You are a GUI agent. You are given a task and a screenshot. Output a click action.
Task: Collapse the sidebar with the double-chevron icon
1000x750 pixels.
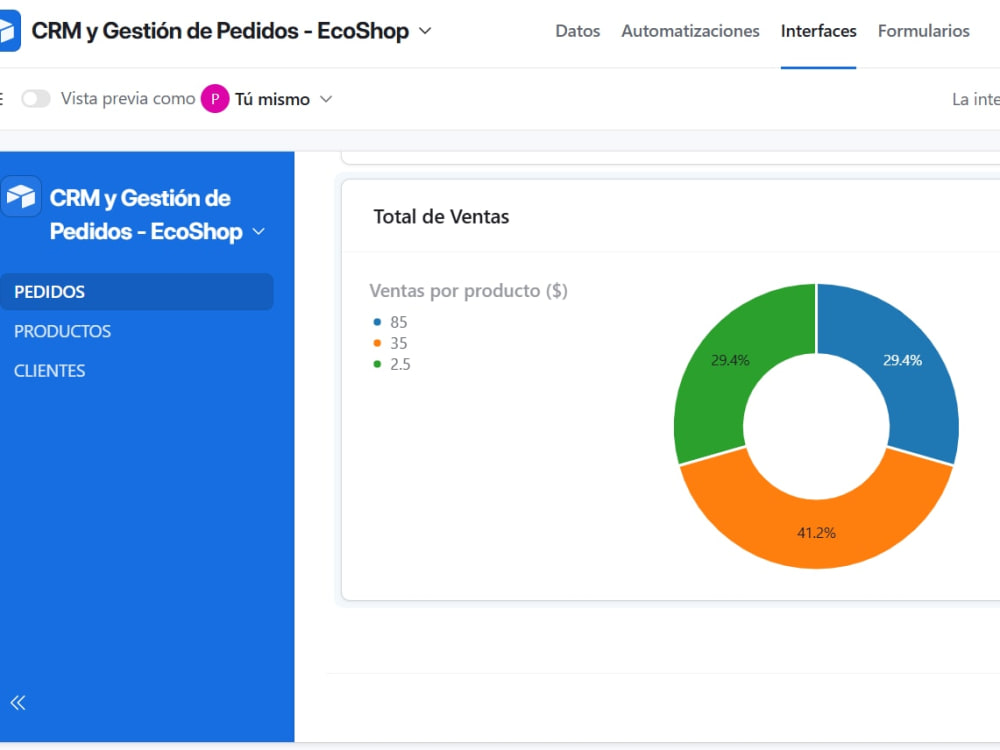tap(18, 702)
